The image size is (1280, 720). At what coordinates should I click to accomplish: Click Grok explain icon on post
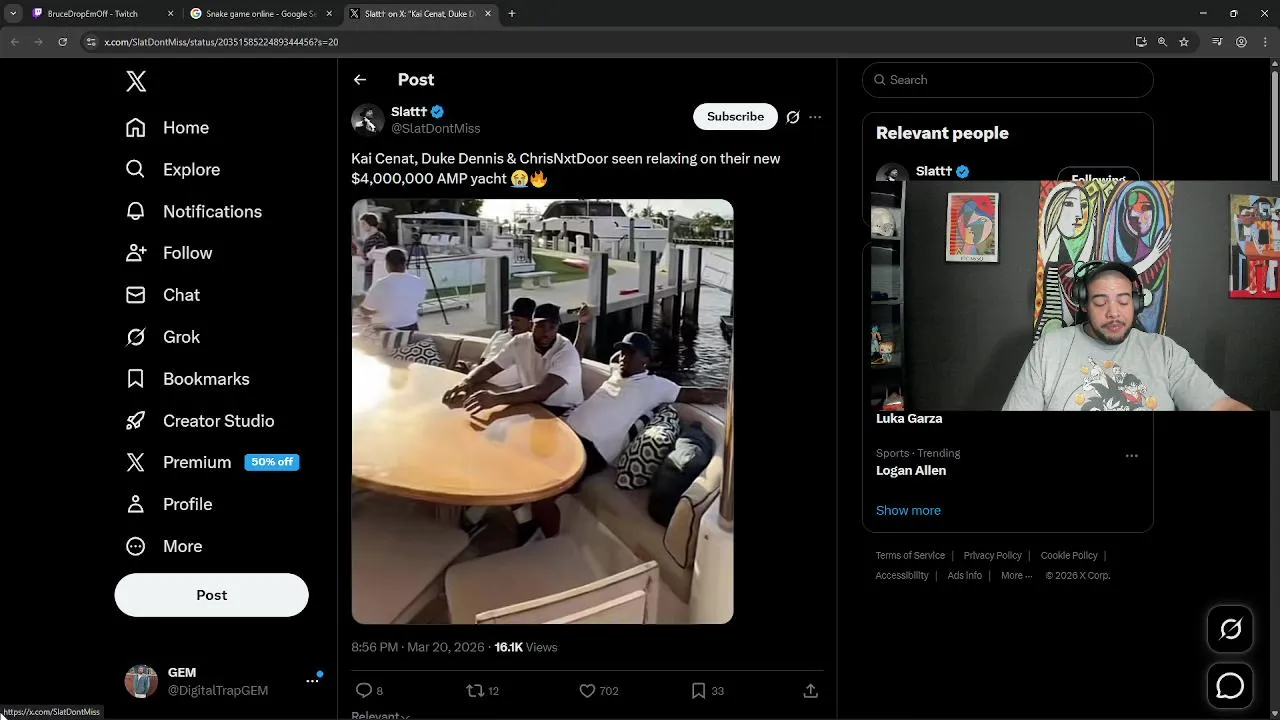pos(793,117)
